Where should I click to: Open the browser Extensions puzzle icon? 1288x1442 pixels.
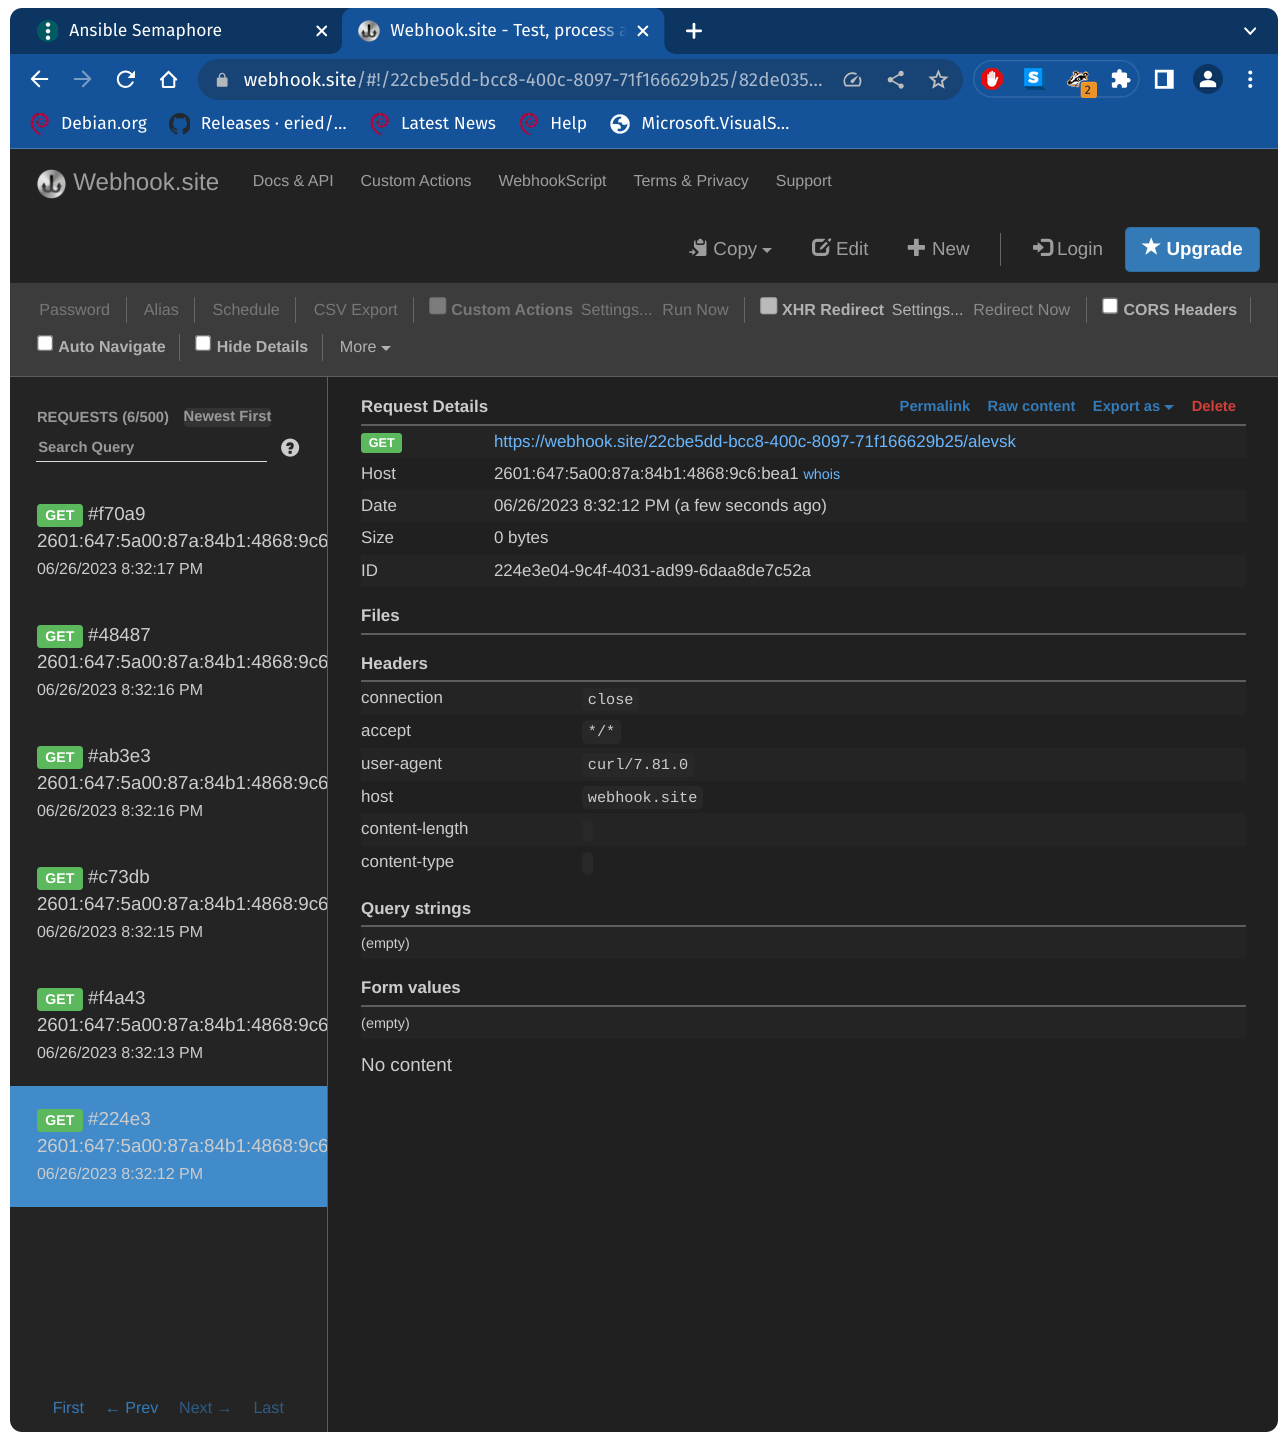click(x=1121, y=80)
